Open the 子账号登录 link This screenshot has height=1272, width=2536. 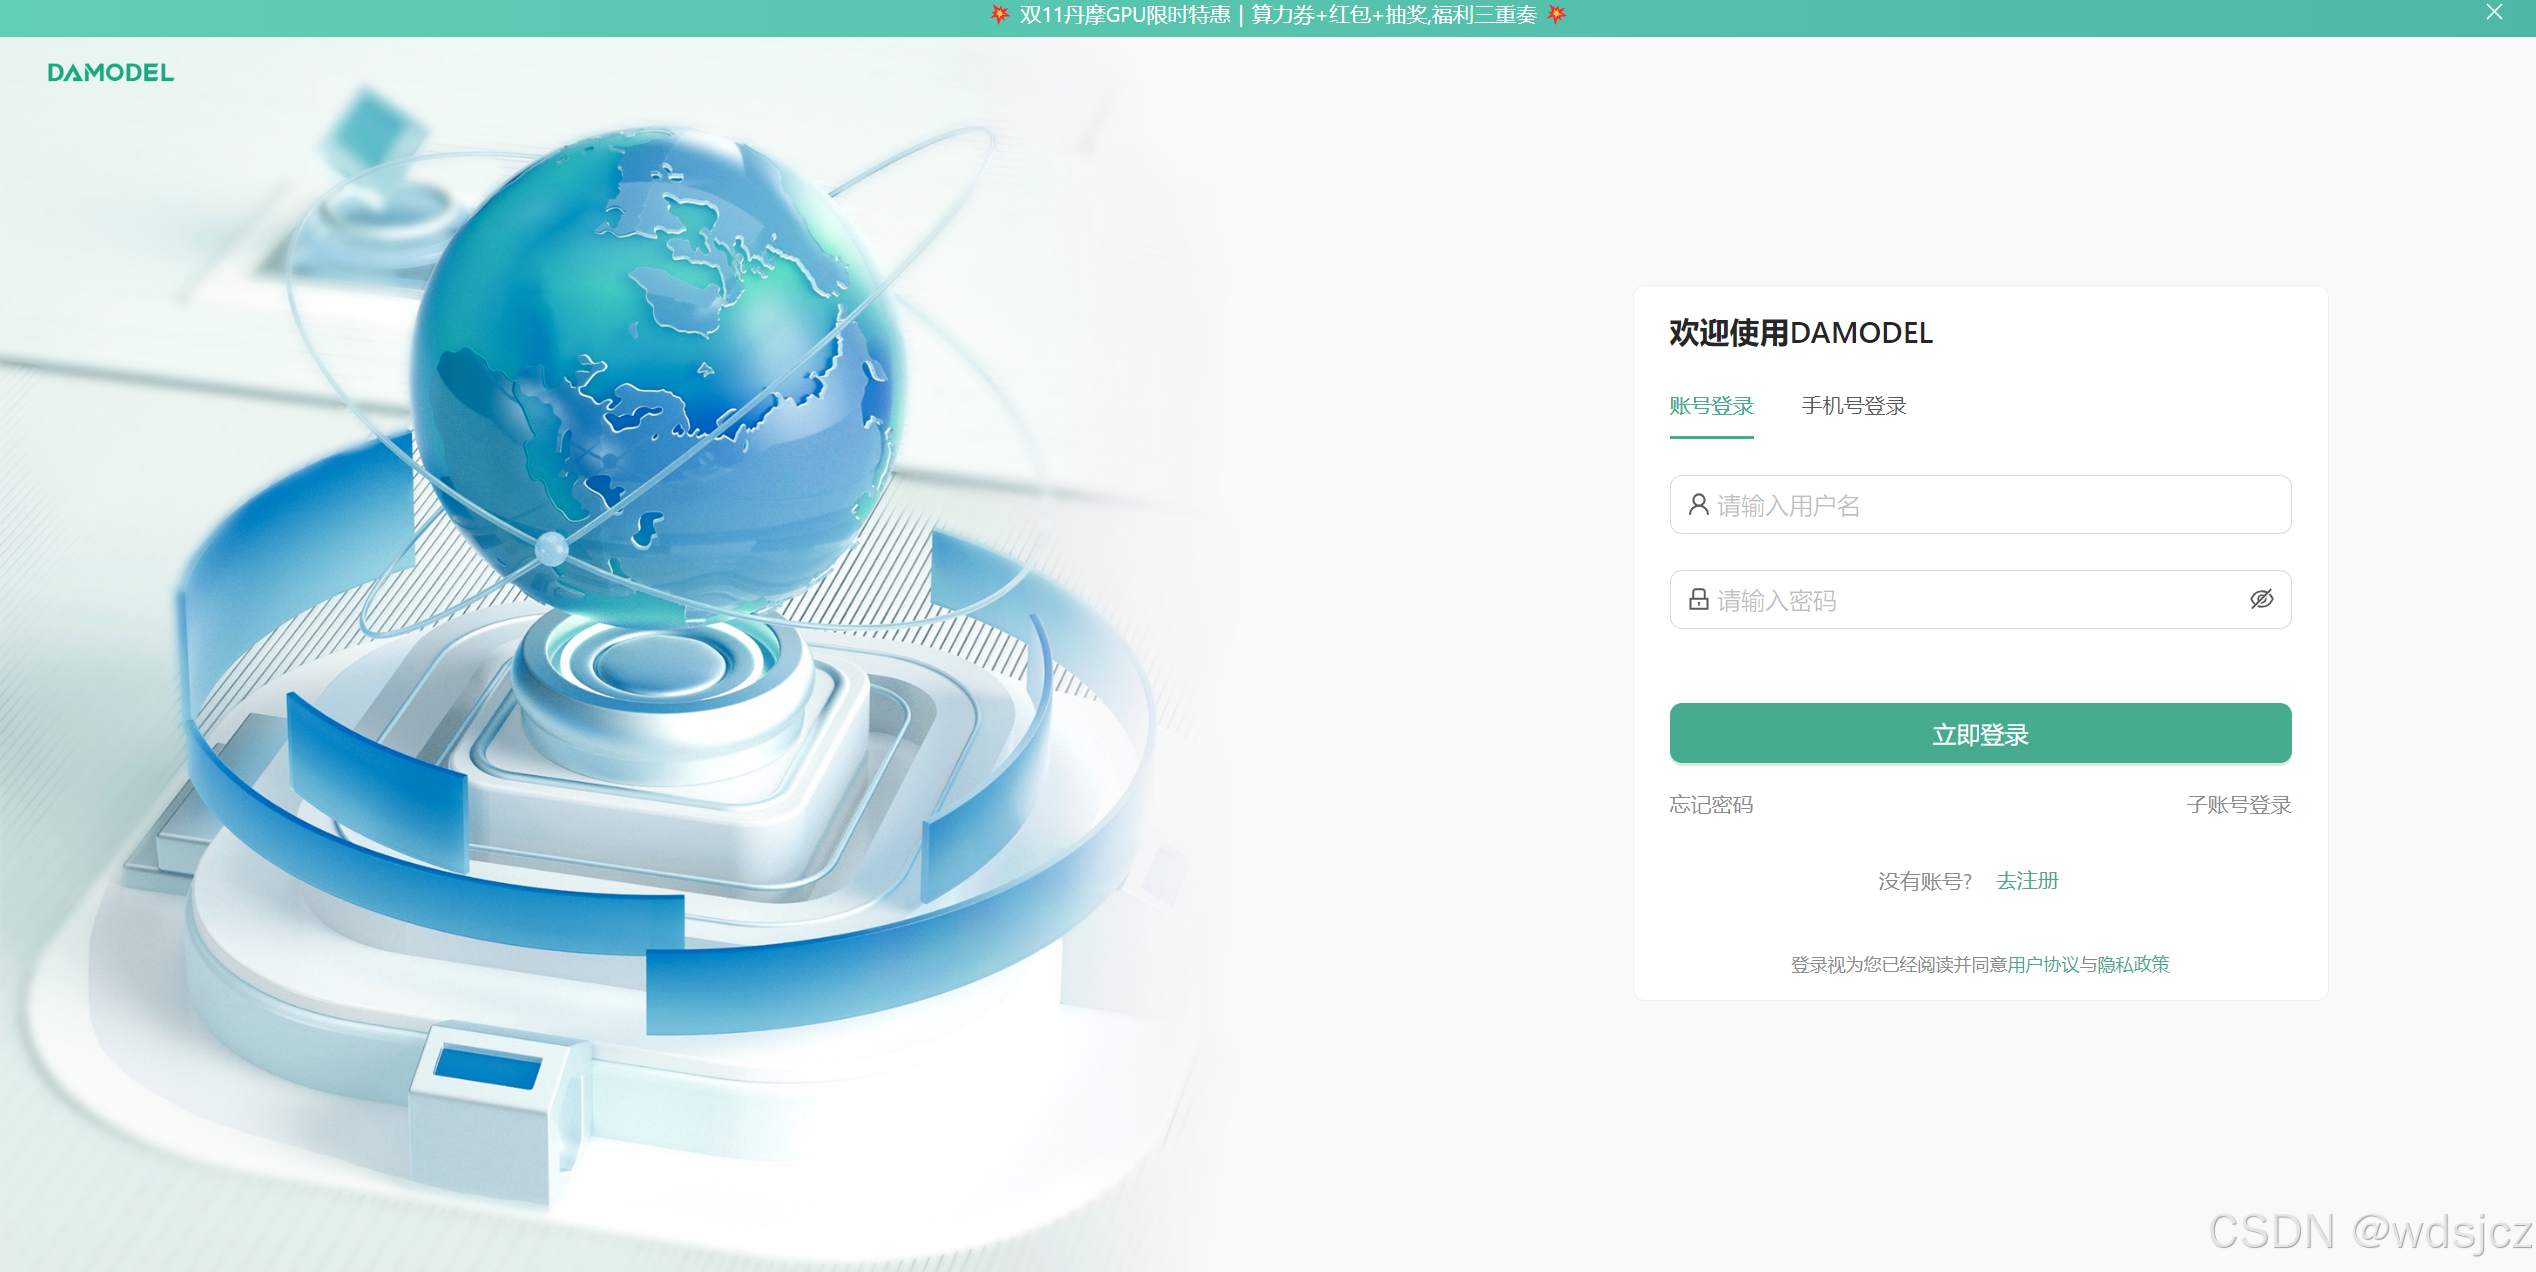[2238, 805]
